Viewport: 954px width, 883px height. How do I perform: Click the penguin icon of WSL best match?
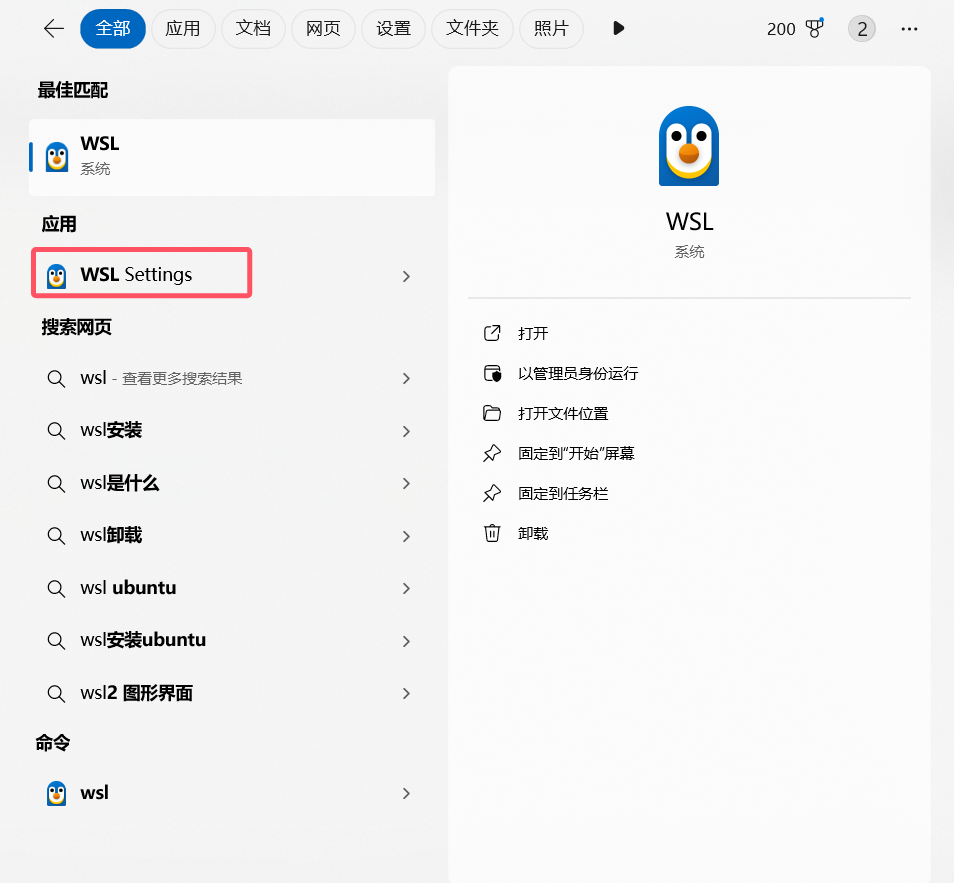(57, 157)
